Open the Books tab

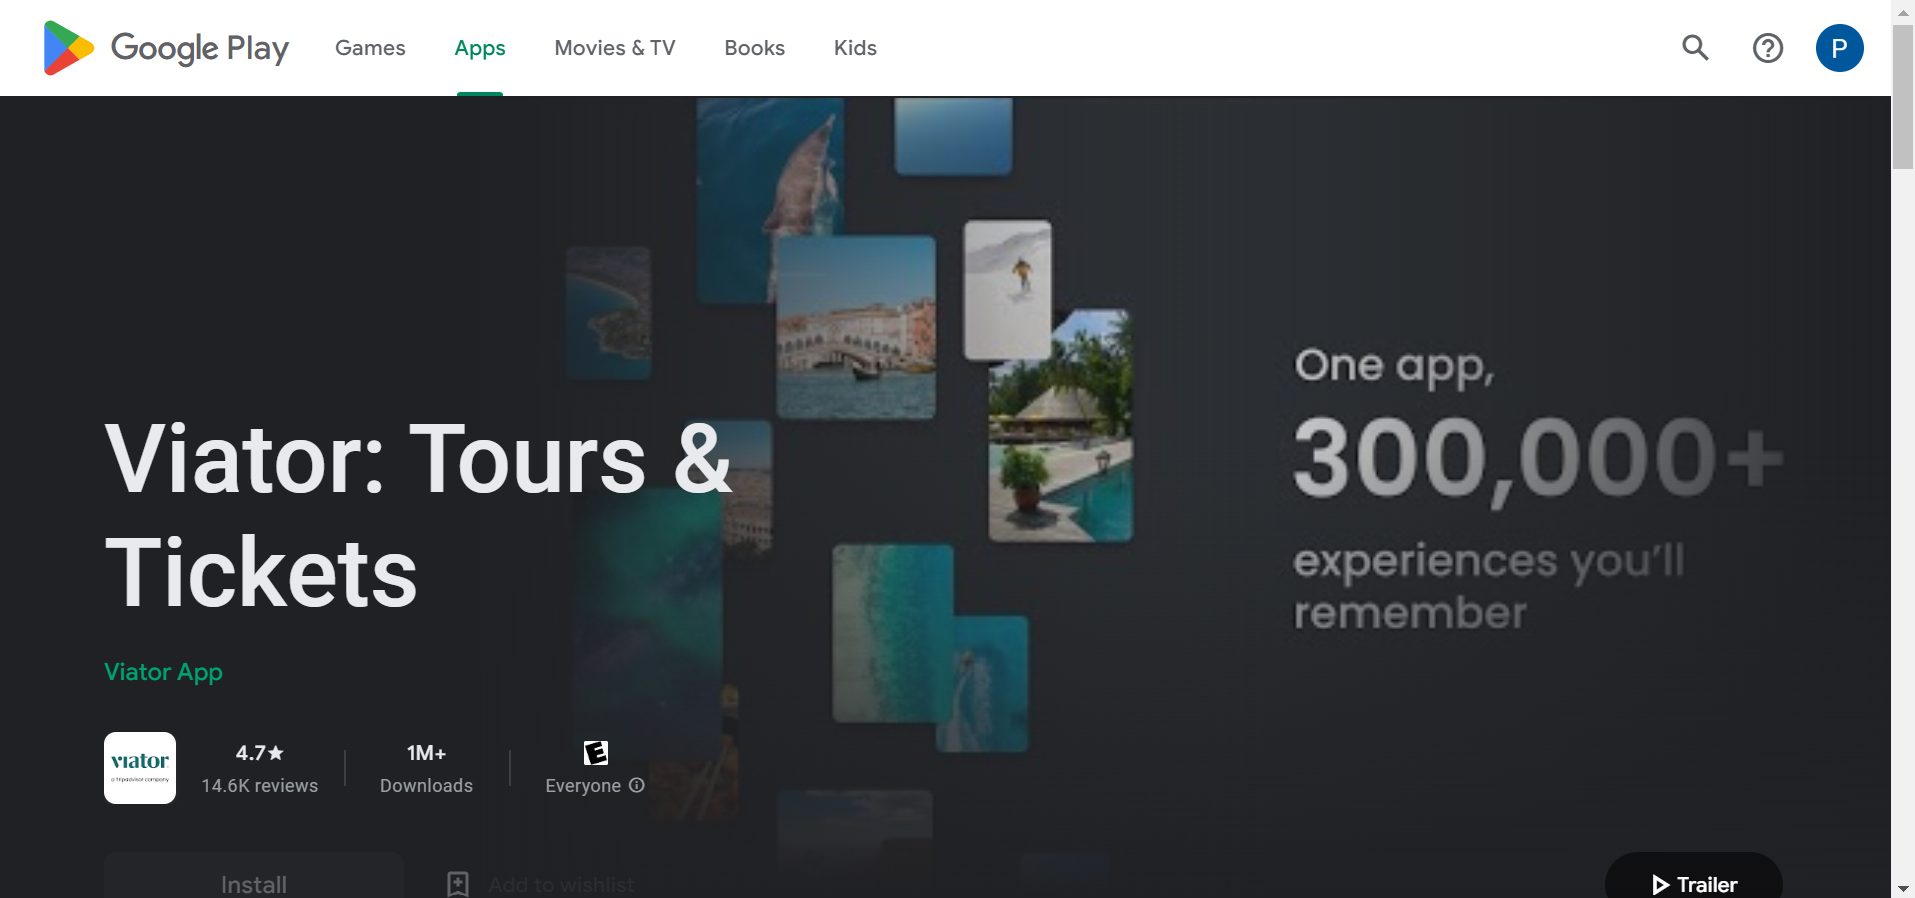click(x=755, y=48)
